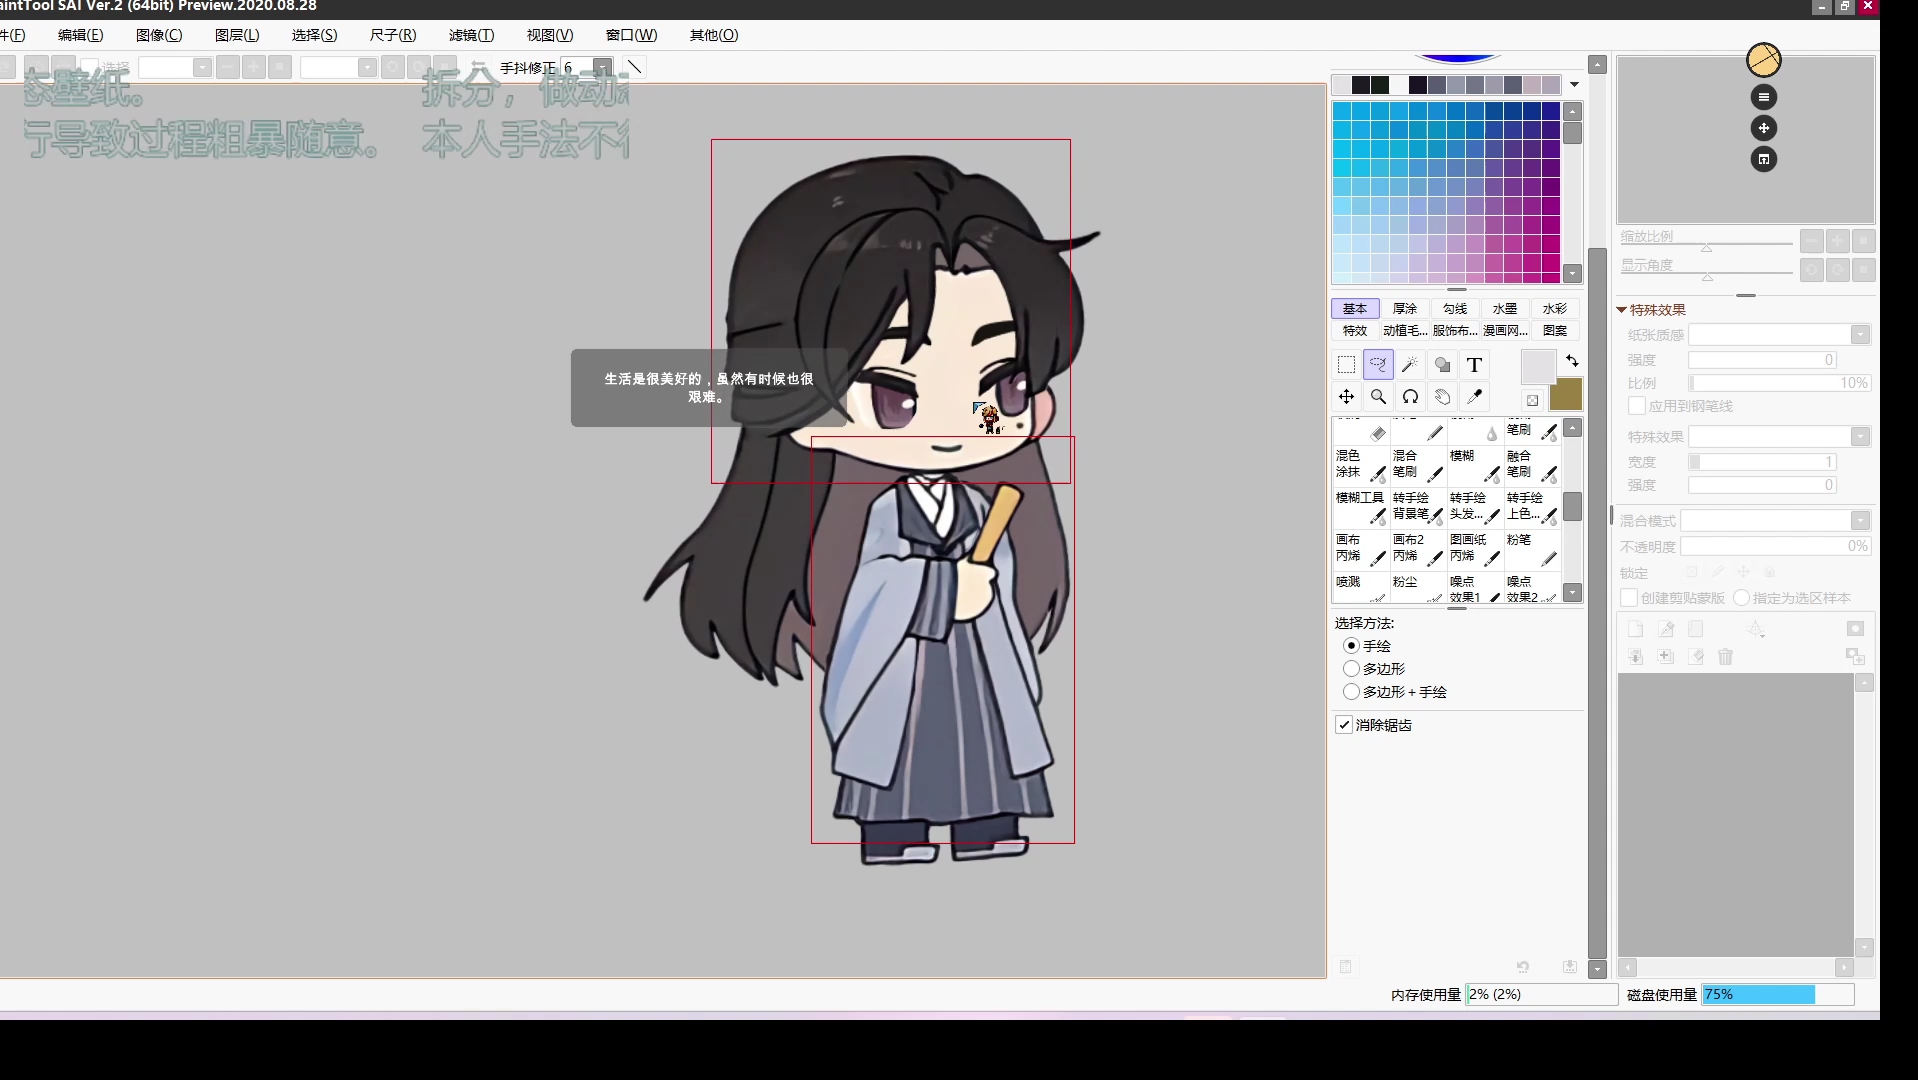Toggle the 应用到钢笔线 checkbox
Image resolution: width=1918 pixels, height=1080 pixels.
[1637, 406]
